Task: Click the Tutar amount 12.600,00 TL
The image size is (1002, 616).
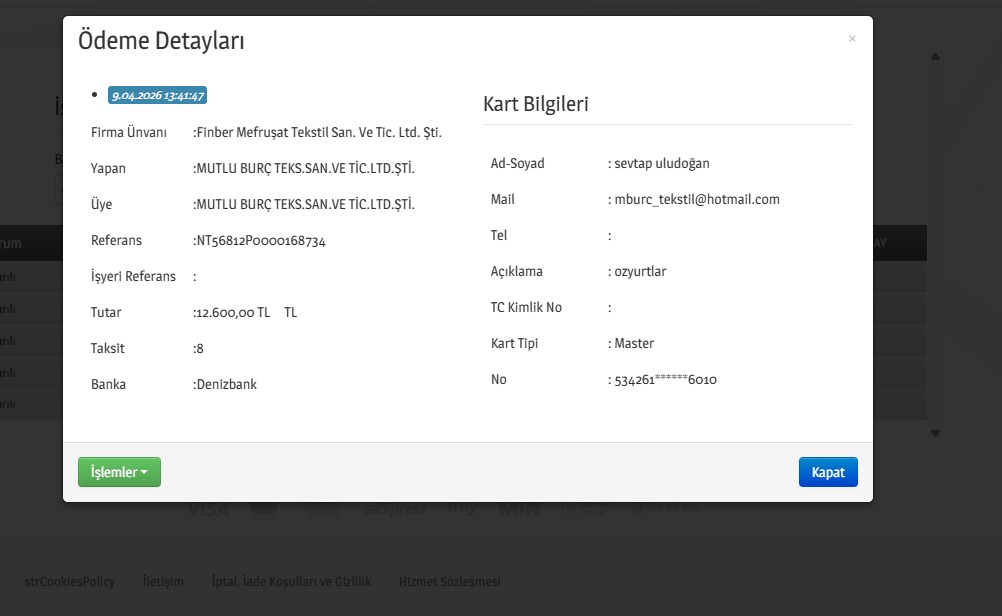Action: 233,313
